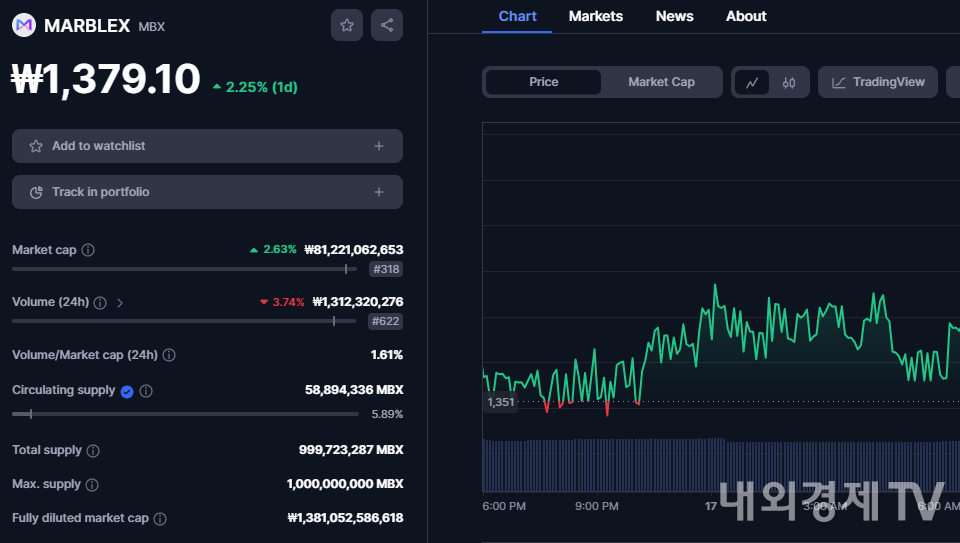Open the News tab
This screenshot has width=960, height=543.
click(x=674, y=16)
